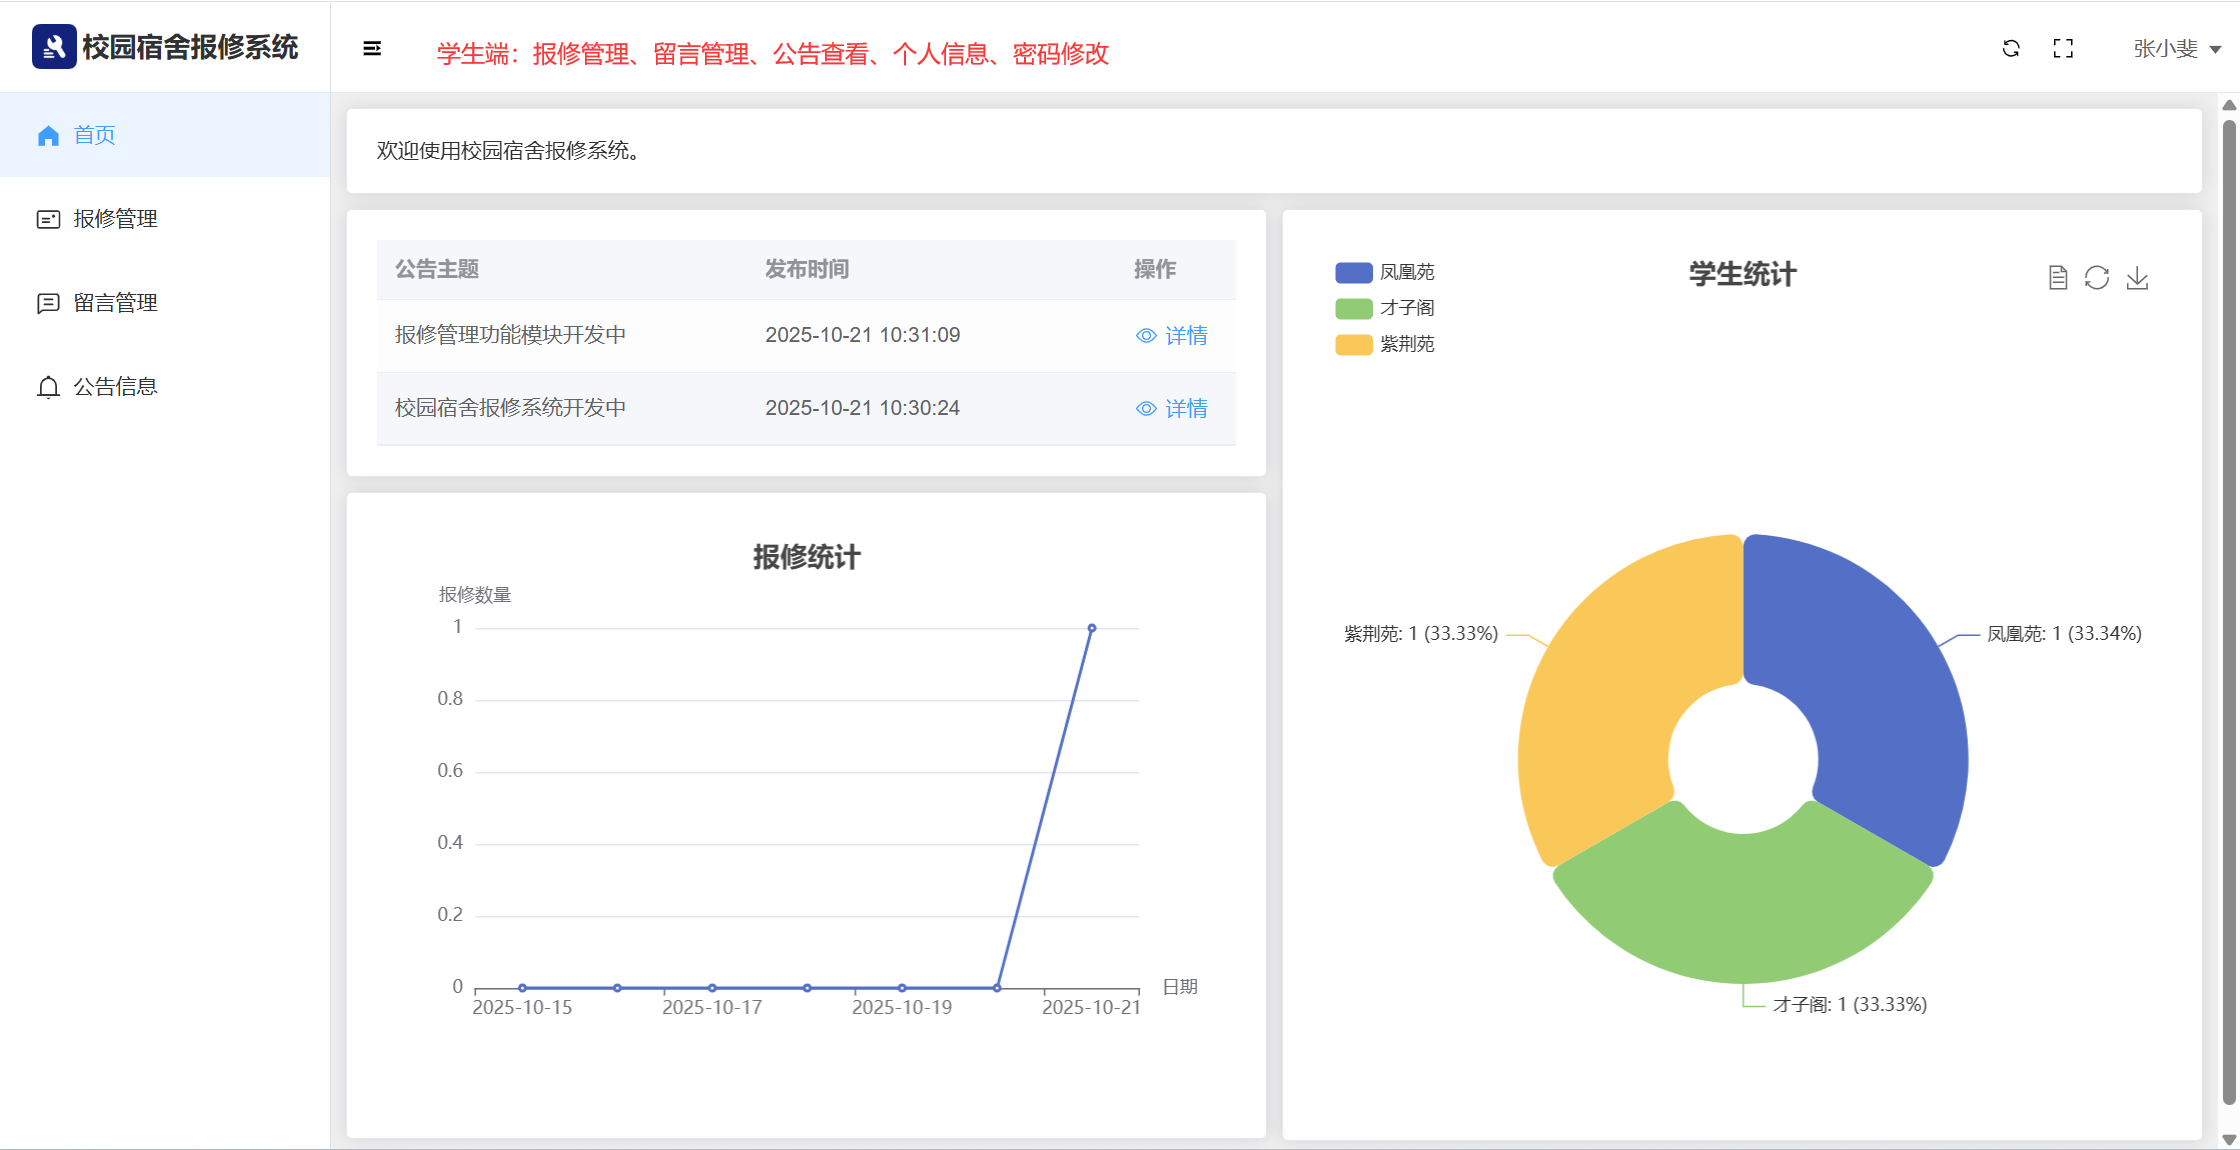Click the 2025-10-21 peak data point
This screenshot has width=2240, height=1150.
tap(1092, 628)
